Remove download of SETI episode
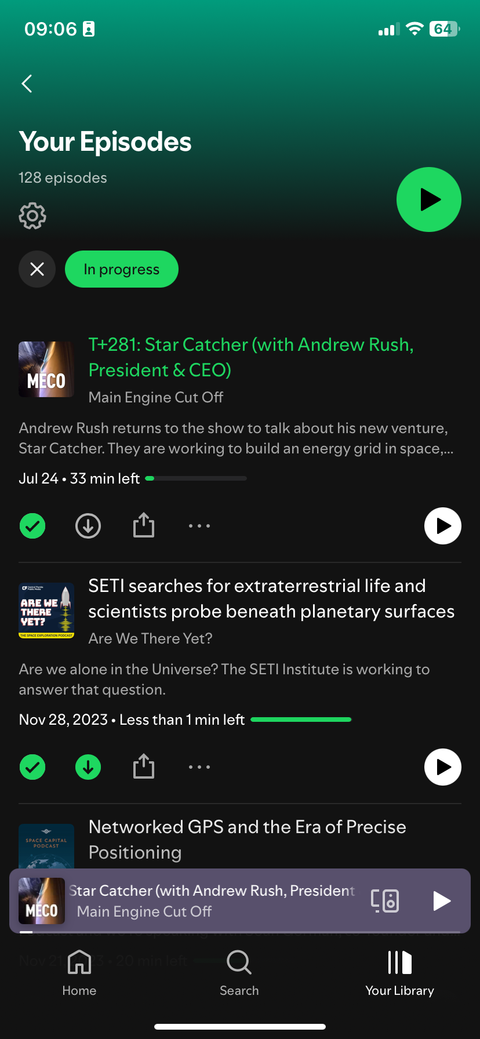 click(x=88, y=767)
